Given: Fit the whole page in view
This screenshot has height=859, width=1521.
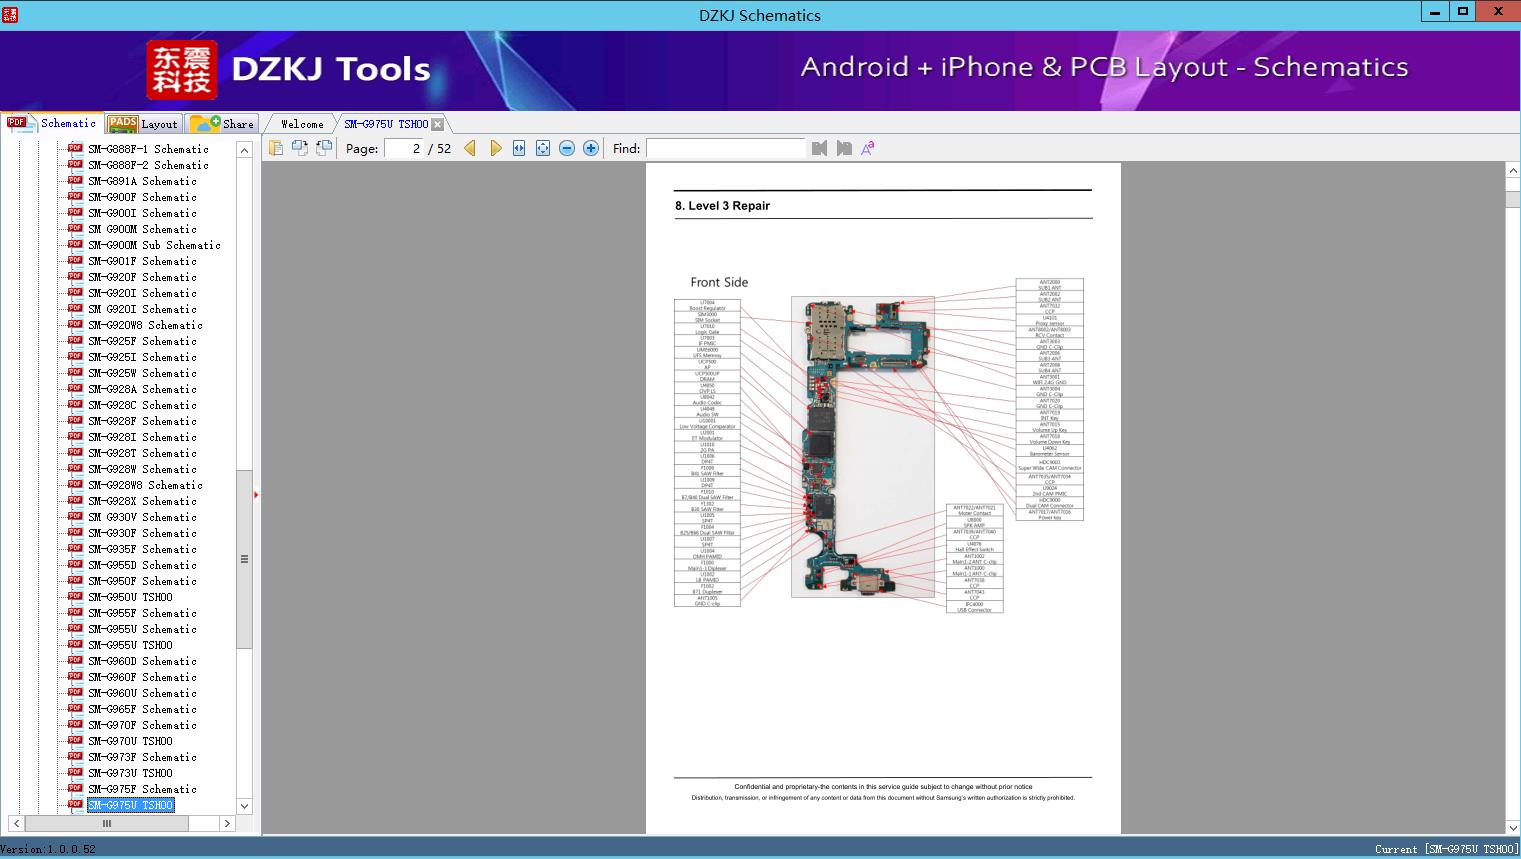Looking at the screenshot, I should point(543,148).
